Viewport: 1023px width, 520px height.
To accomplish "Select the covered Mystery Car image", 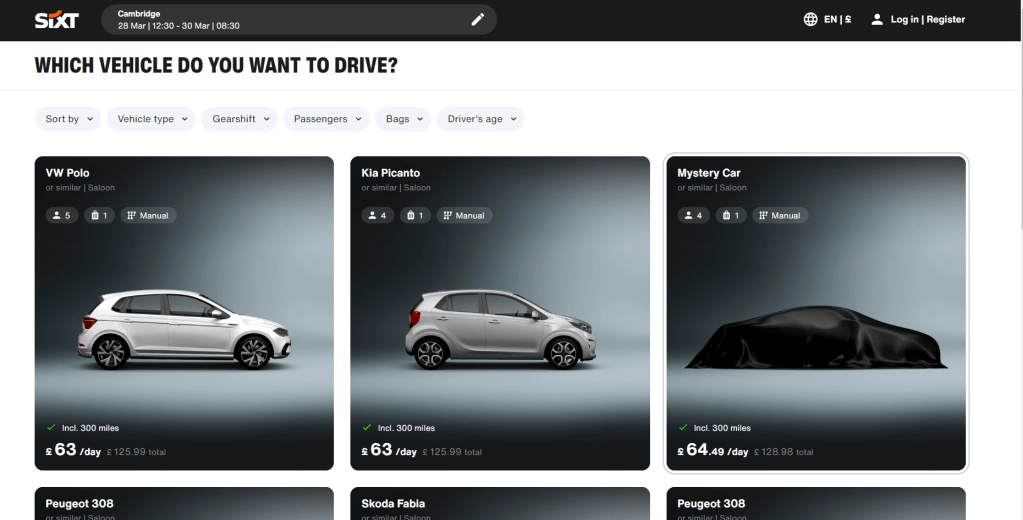I will point(816,337).
